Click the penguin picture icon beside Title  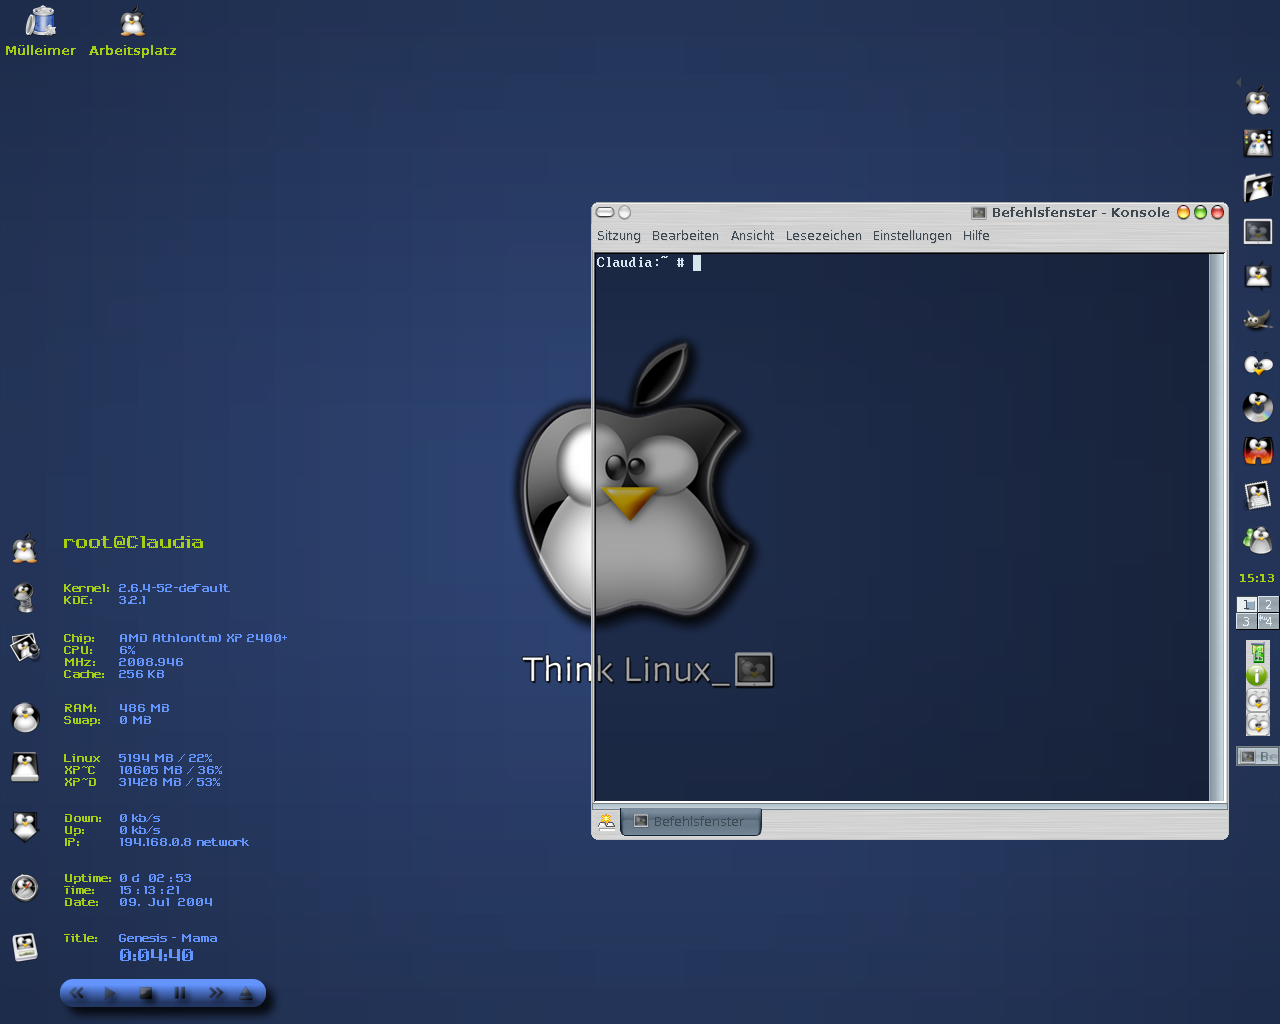pos(25,947)
